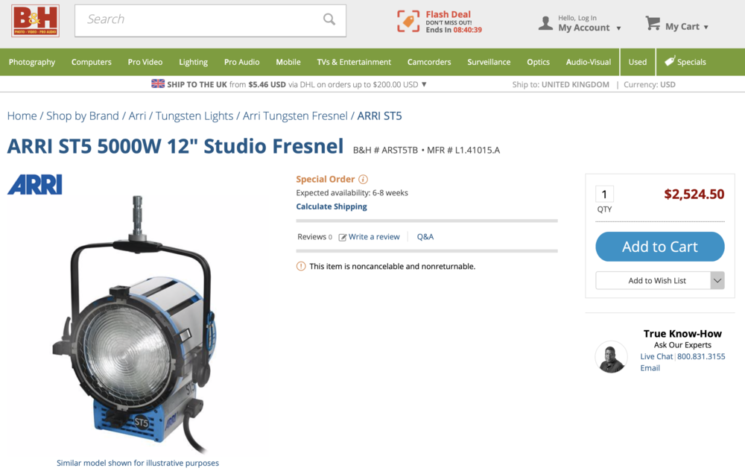Click the Write a review pencil icon
The width and height of the screenshot is (745, 474).
[342, 237]
